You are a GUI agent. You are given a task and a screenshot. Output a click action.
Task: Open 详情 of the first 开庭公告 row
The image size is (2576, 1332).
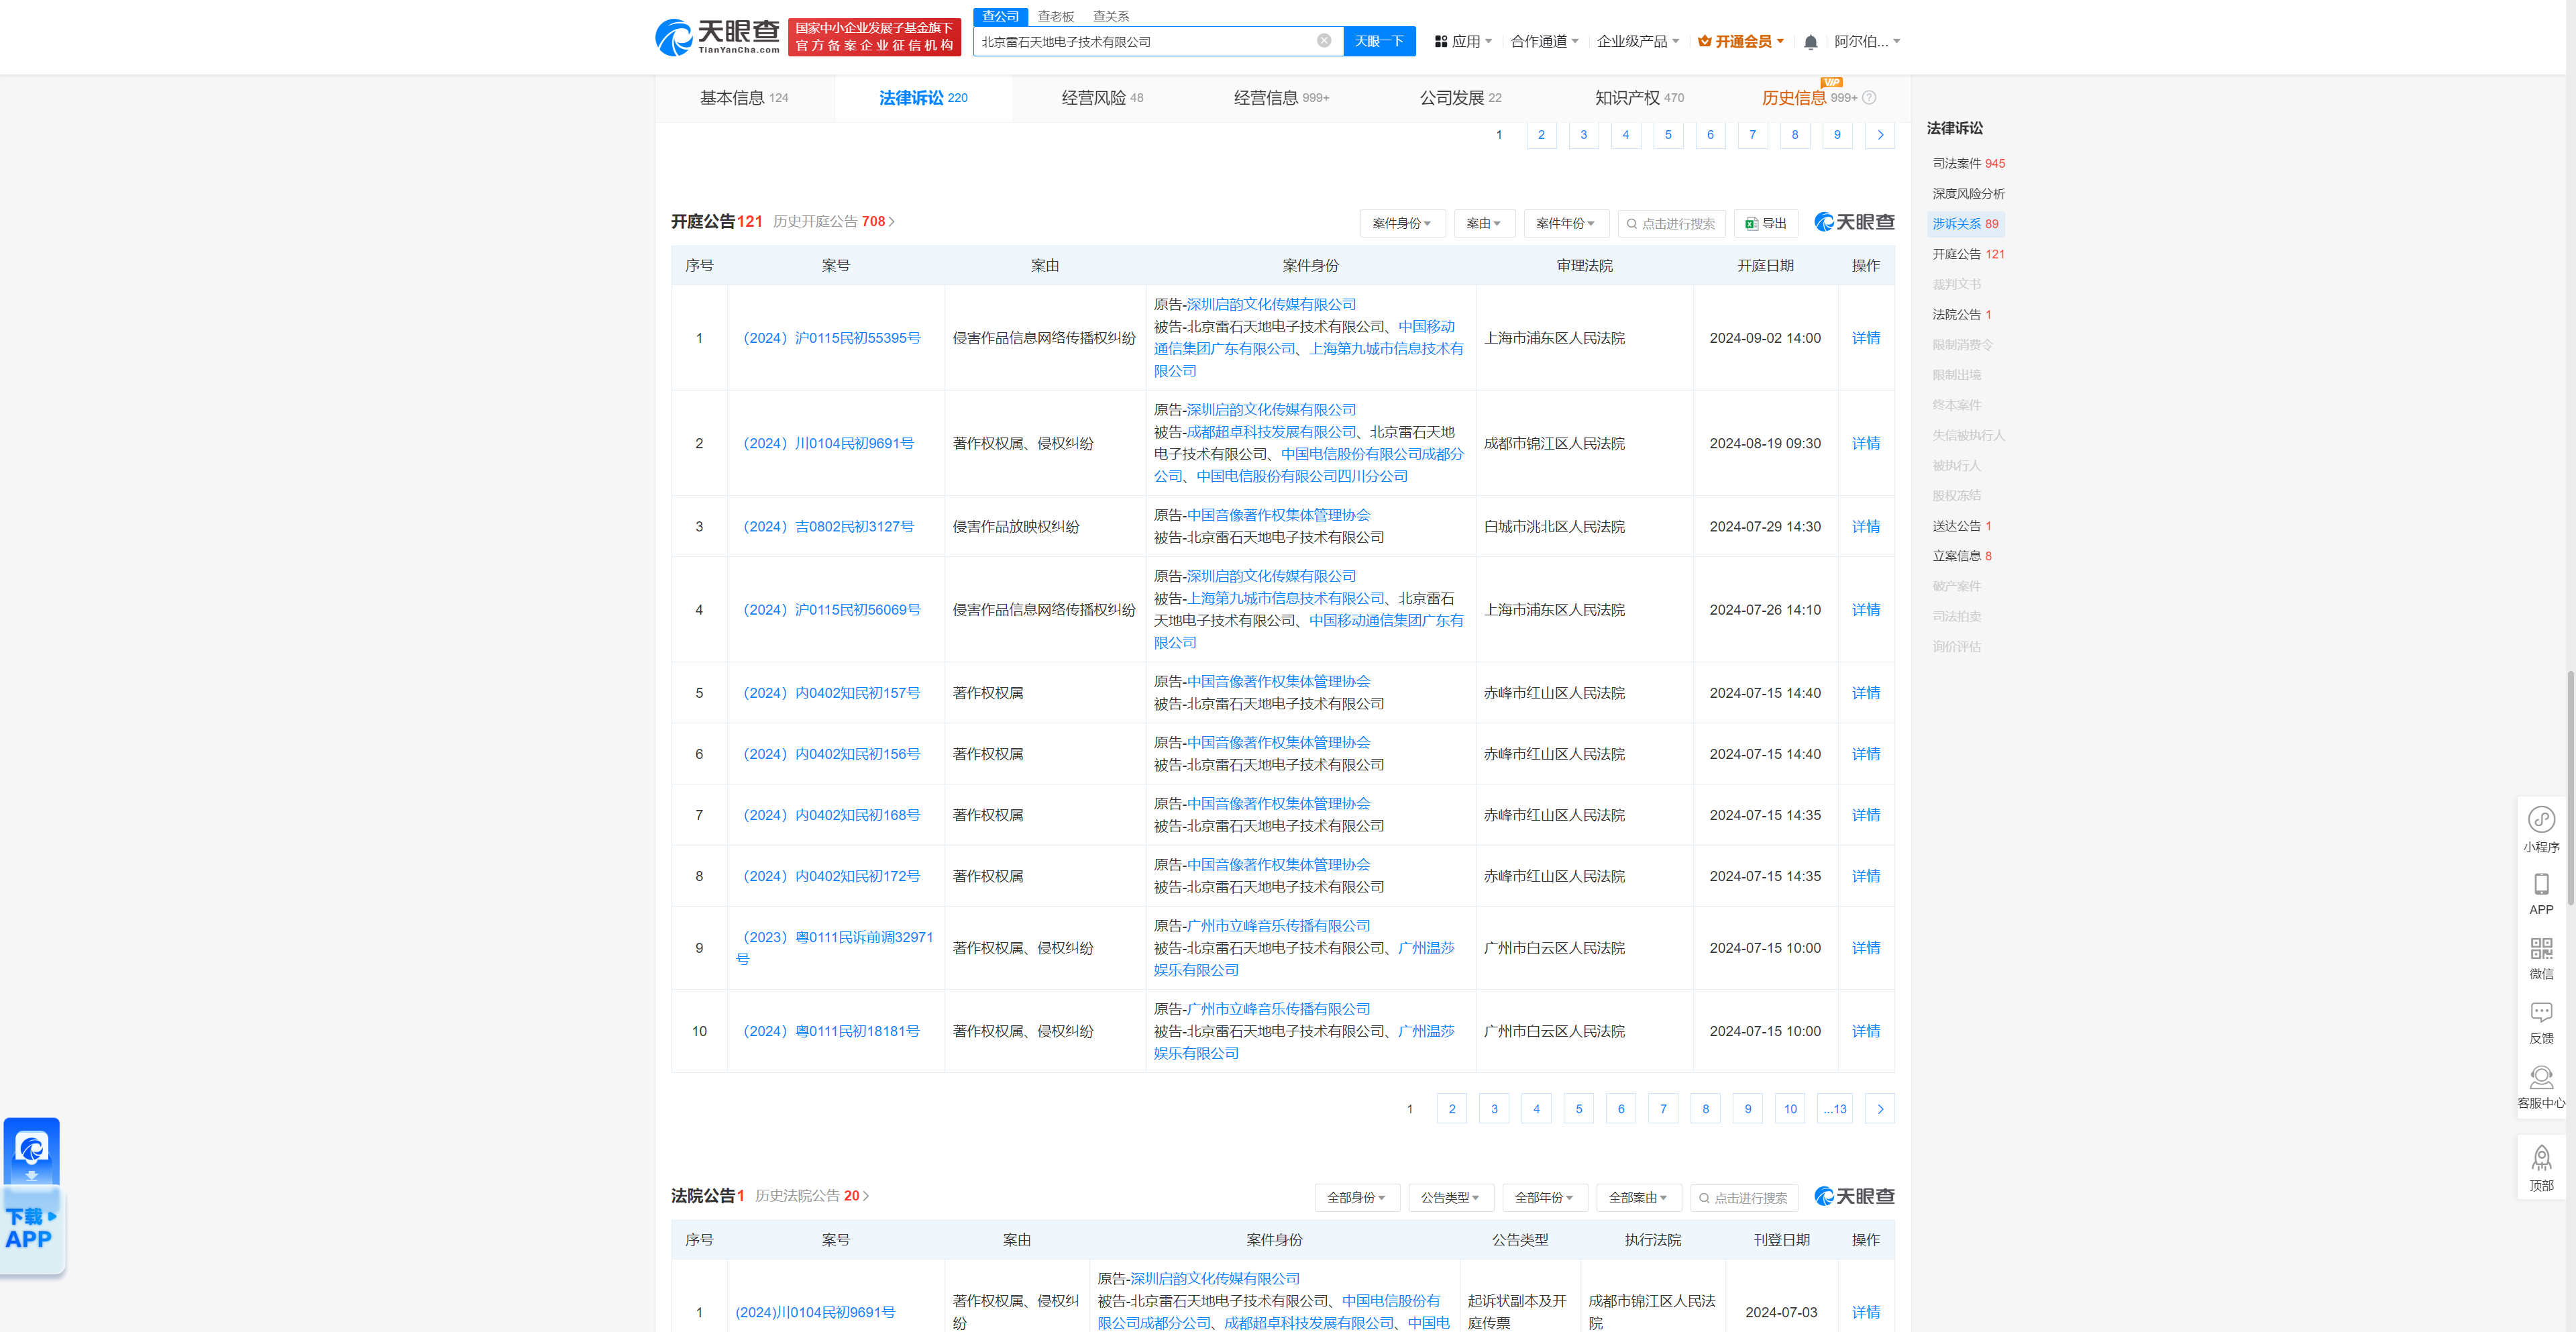(x=1865, y=338)
